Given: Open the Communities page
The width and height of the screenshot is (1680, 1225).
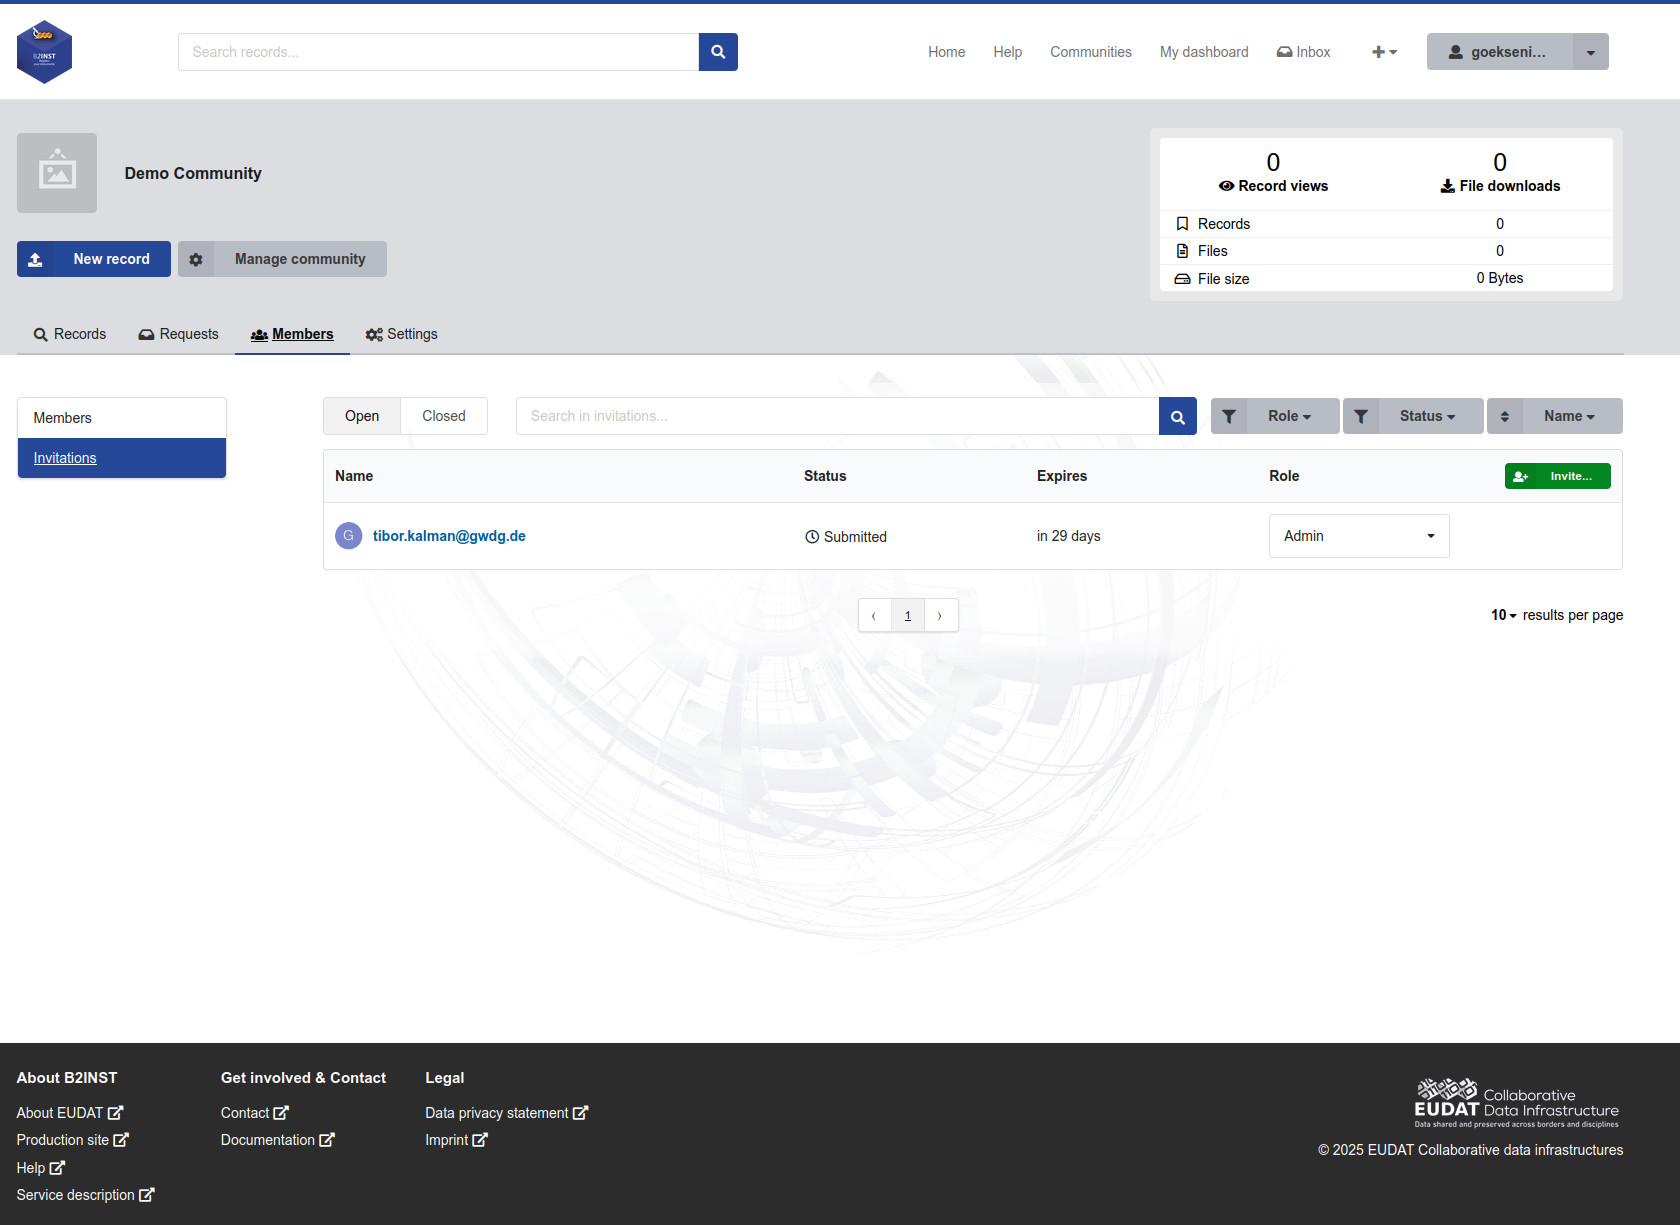Looking at the screenshot, I should coord(1091,52).
